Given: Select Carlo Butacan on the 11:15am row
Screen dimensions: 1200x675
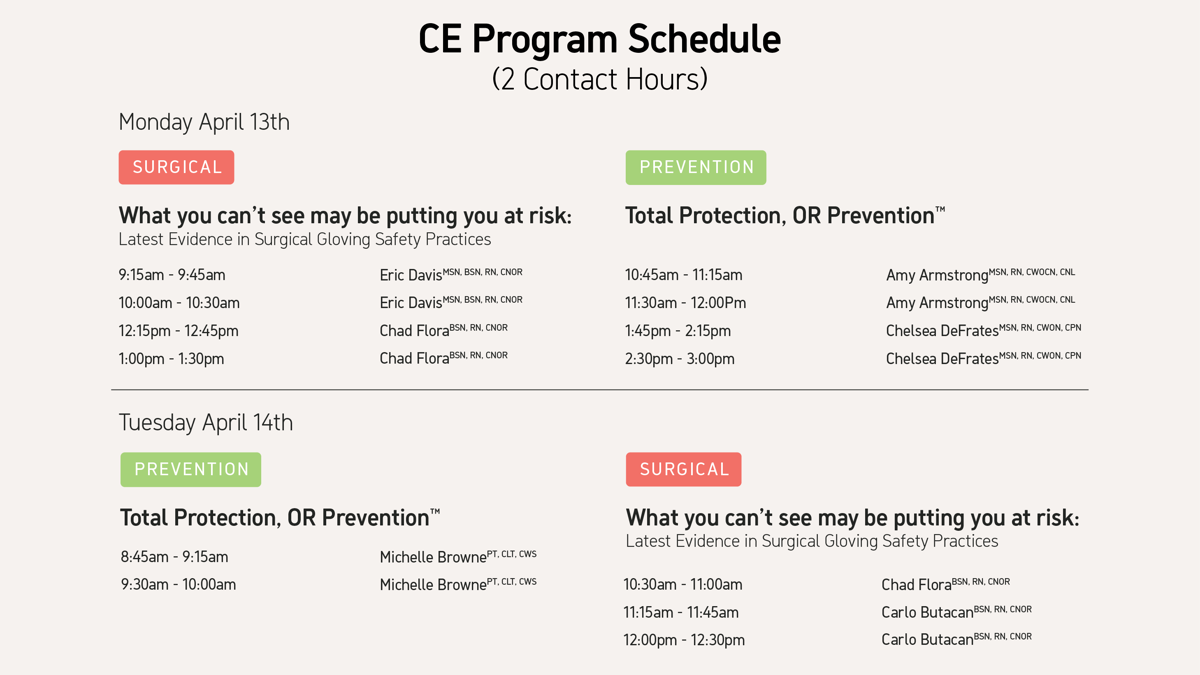Looking at the screenshot, I should [927, 612].
